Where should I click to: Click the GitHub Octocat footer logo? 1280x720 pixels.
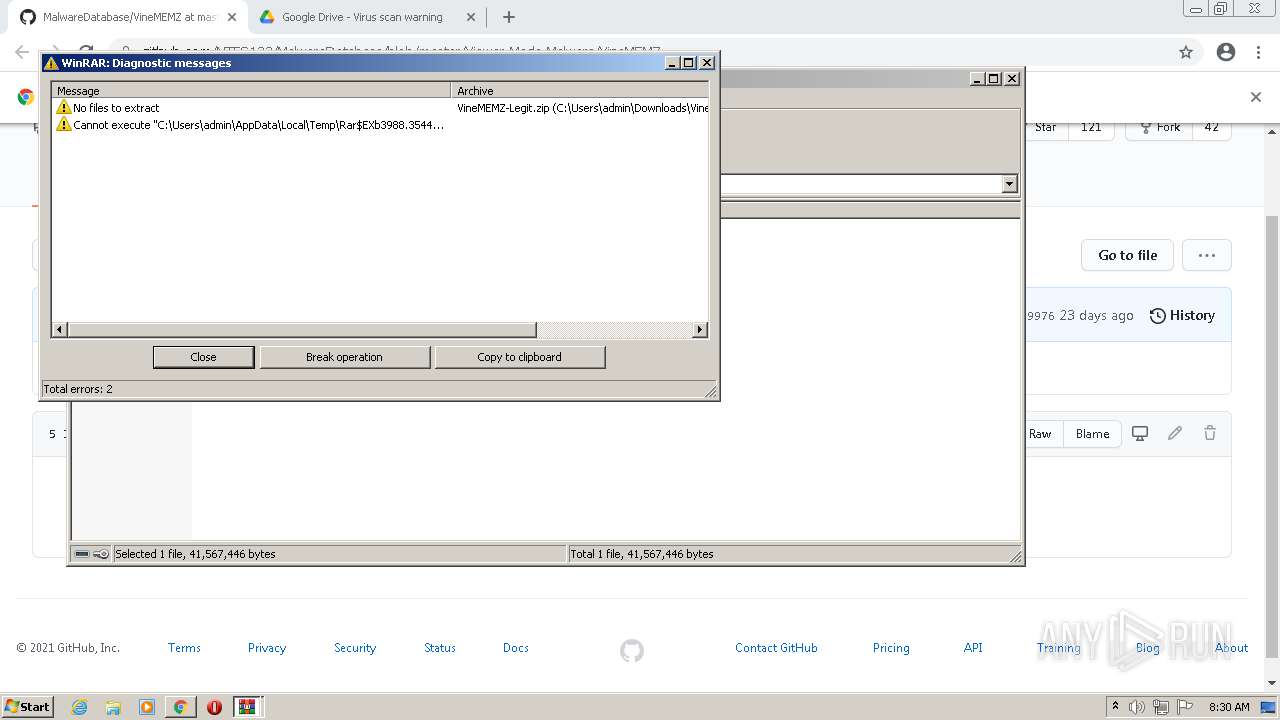(x=632, y=651)
